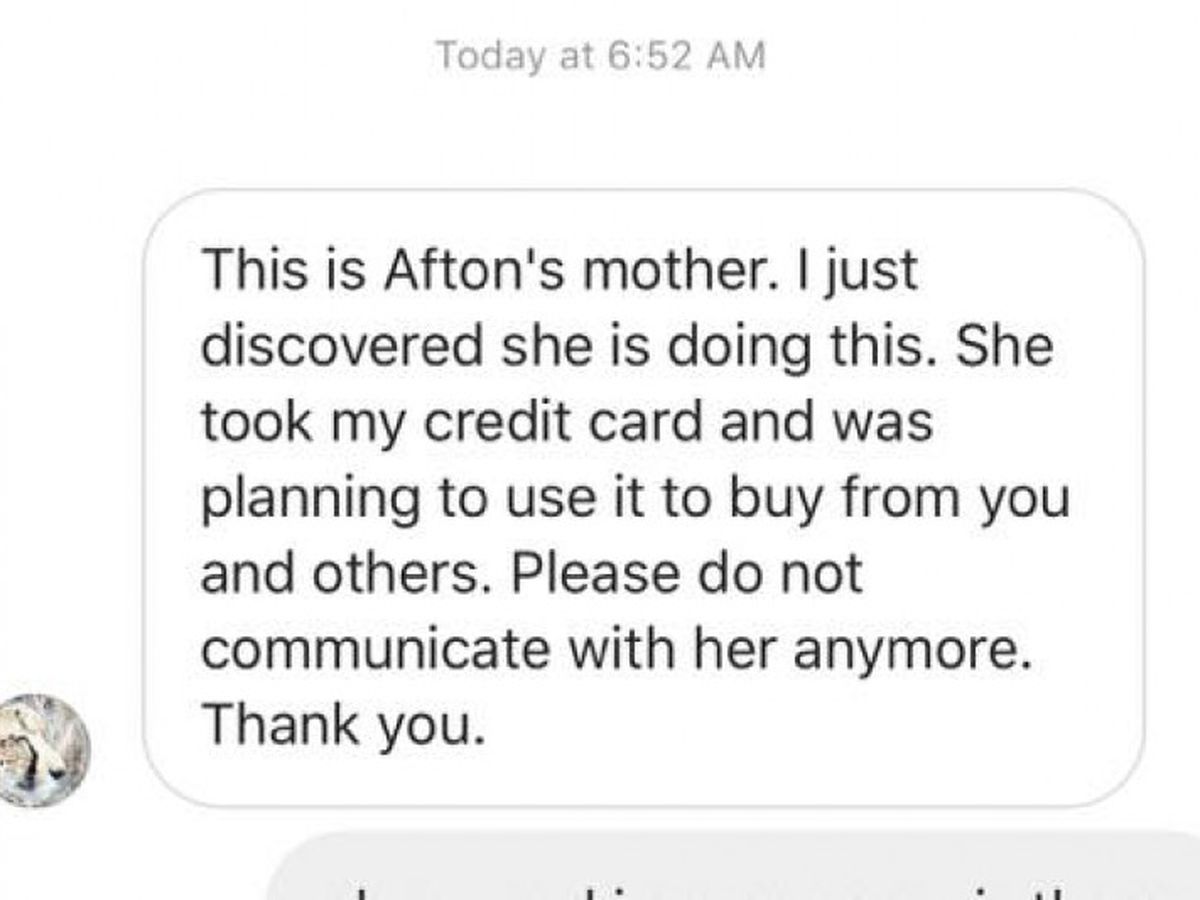Click 'planning to use it to buy from you'
Screen dimensions: 1200x900
pyautogui.click(x=635, y=499)
